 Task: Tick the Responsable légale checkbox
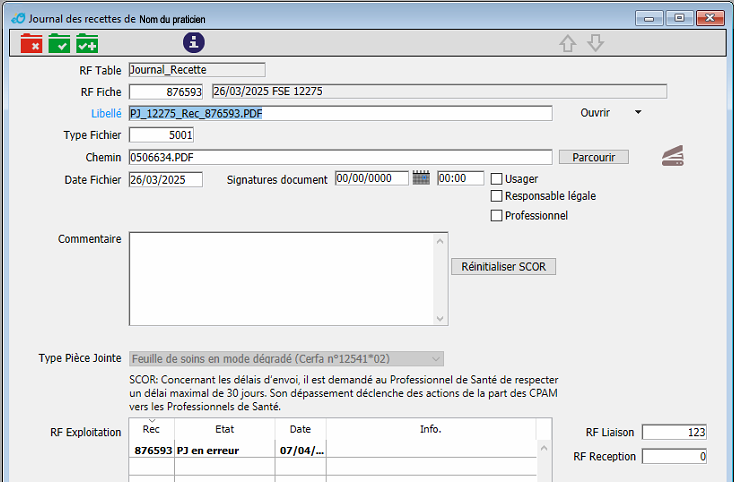496,196
